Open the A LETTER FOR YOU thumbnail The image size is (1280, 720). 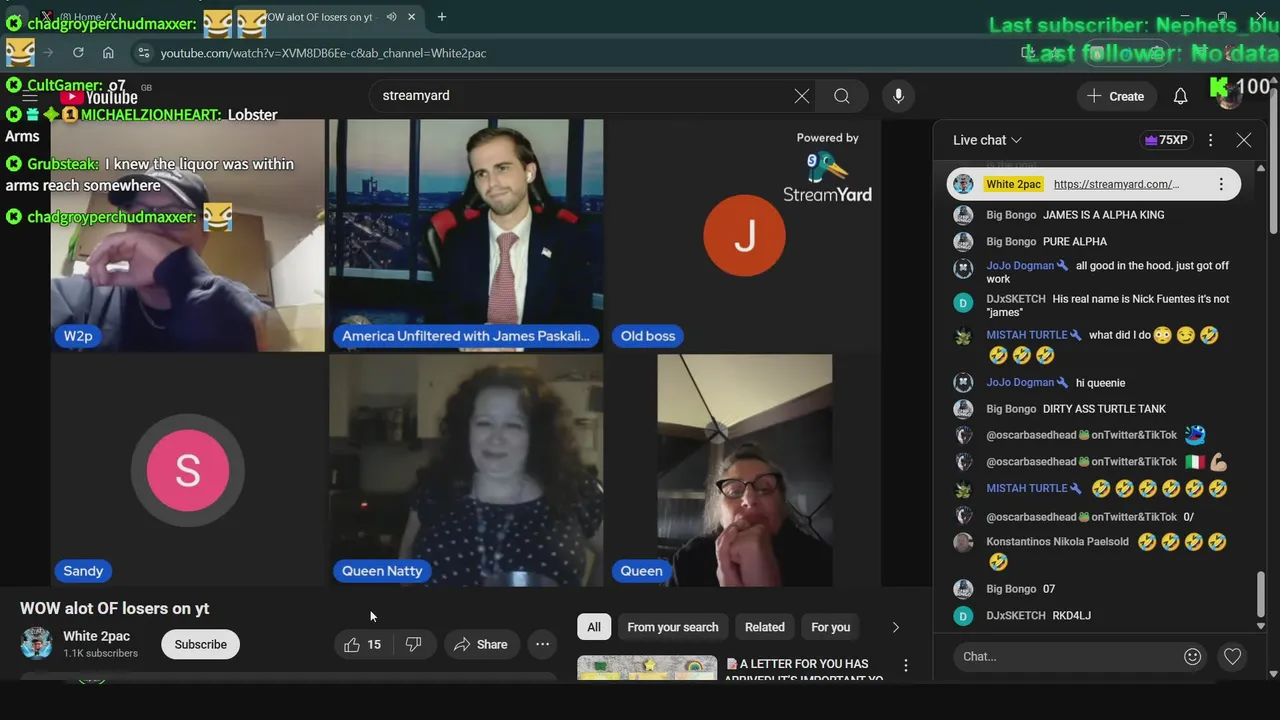[x=647, y=668]
